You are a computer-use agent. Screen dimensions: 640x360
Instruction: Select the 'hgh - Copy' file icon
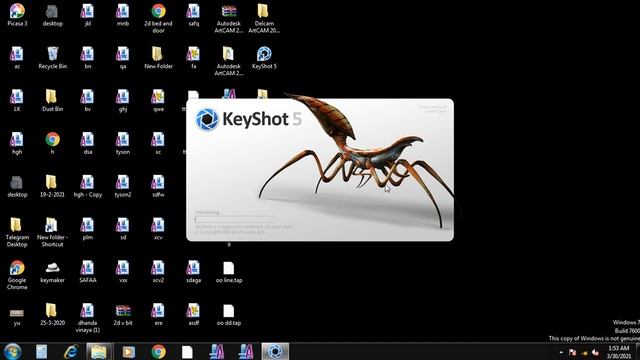88,186
